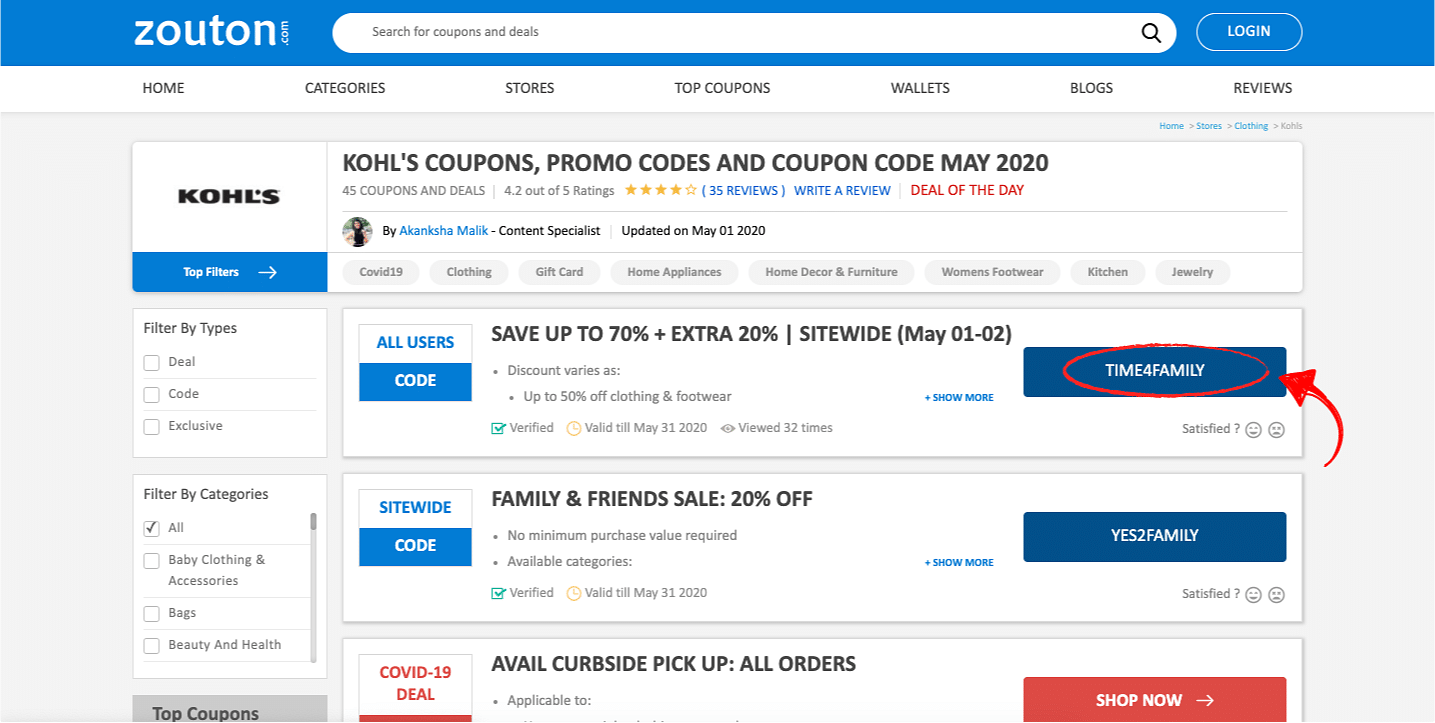Click the Kohl's store logo
The image size is (1435, 723).
[229, 197]
